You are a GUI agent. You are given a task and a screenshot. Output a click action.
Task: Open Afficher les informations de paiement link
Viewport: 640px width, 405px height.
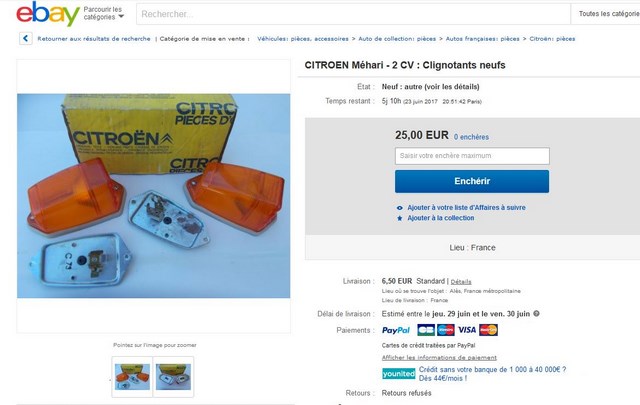[439, 358]
